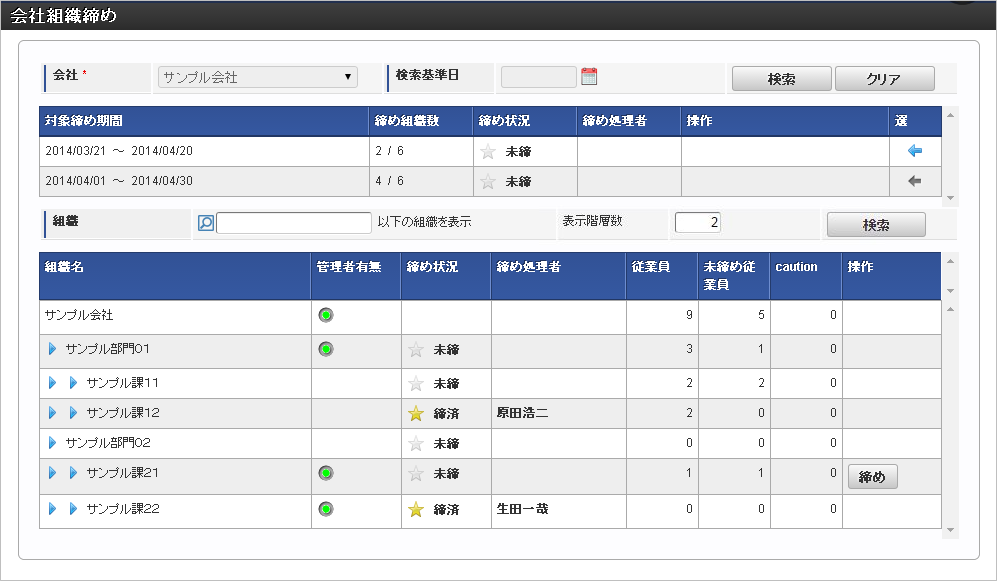The width and height of the screenshot is (997, 581).
Task: Select the period 2014/04/01 ～ 2014/04/30
Action: click(x=119, y=181)
